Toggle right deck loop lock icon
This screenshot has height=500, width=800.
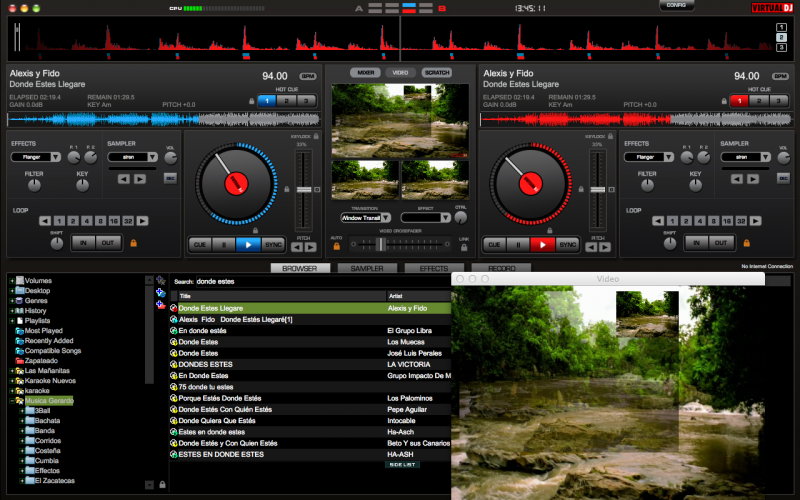[746, 243]
